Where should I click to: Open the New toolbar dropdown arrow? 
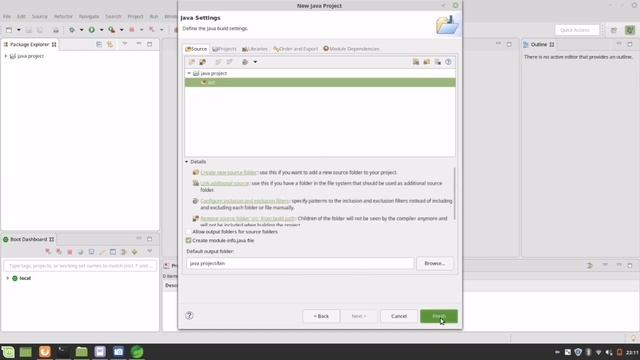click(18, 30)
